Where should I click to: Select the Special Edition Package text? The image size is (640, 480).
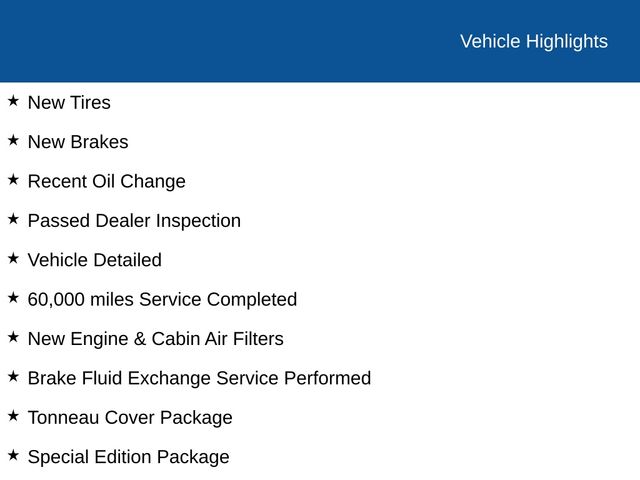(x=129, y=457)
